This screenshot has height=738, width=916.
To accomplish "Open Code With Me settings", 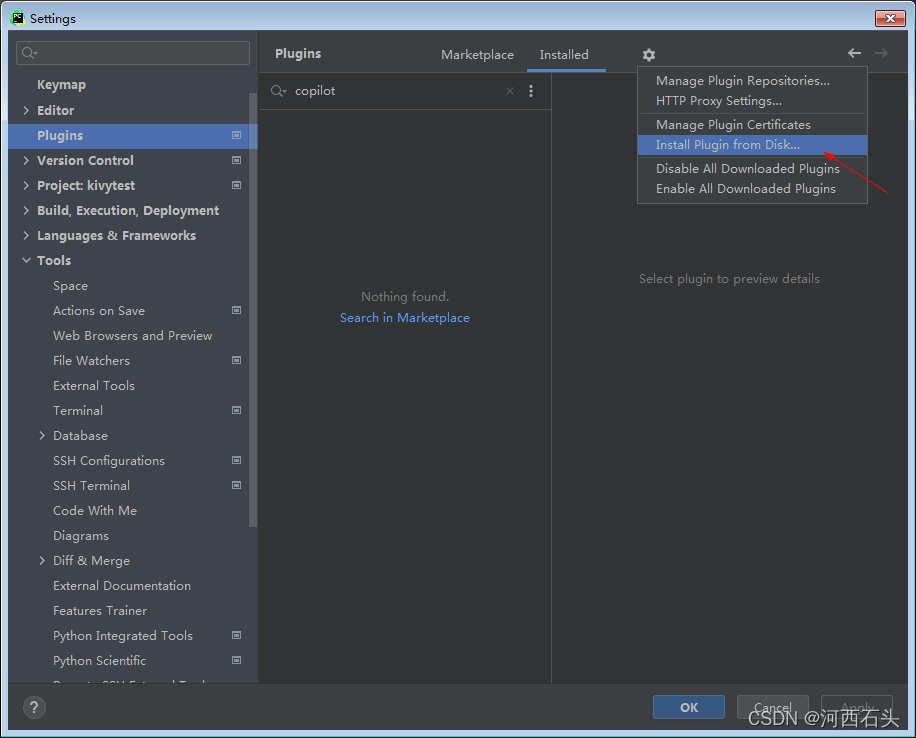I will pos(95,511).
